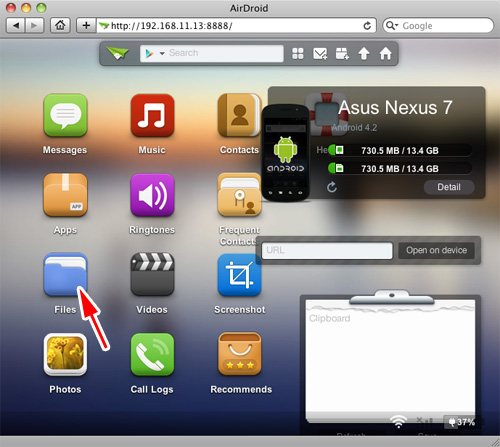Viewport: 500px width, 447px height.
Task: Click the browser add bookmark plus button
Action: point(86,25)
